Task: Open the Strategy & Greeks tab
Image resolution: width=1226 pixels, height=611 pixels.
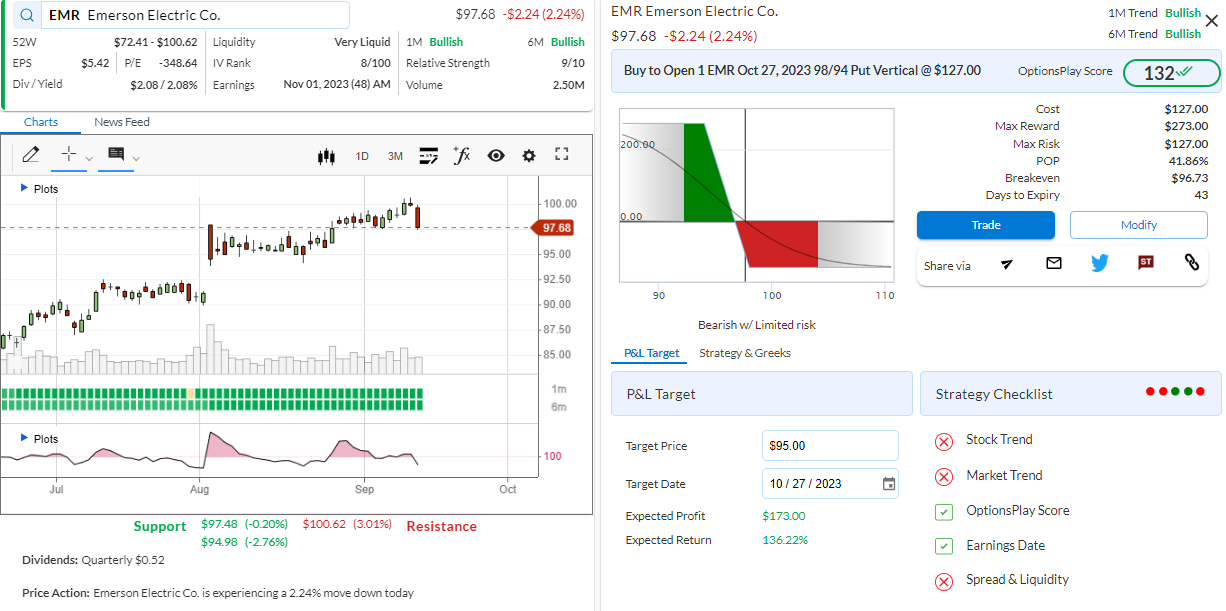Action: pos(745,353)
